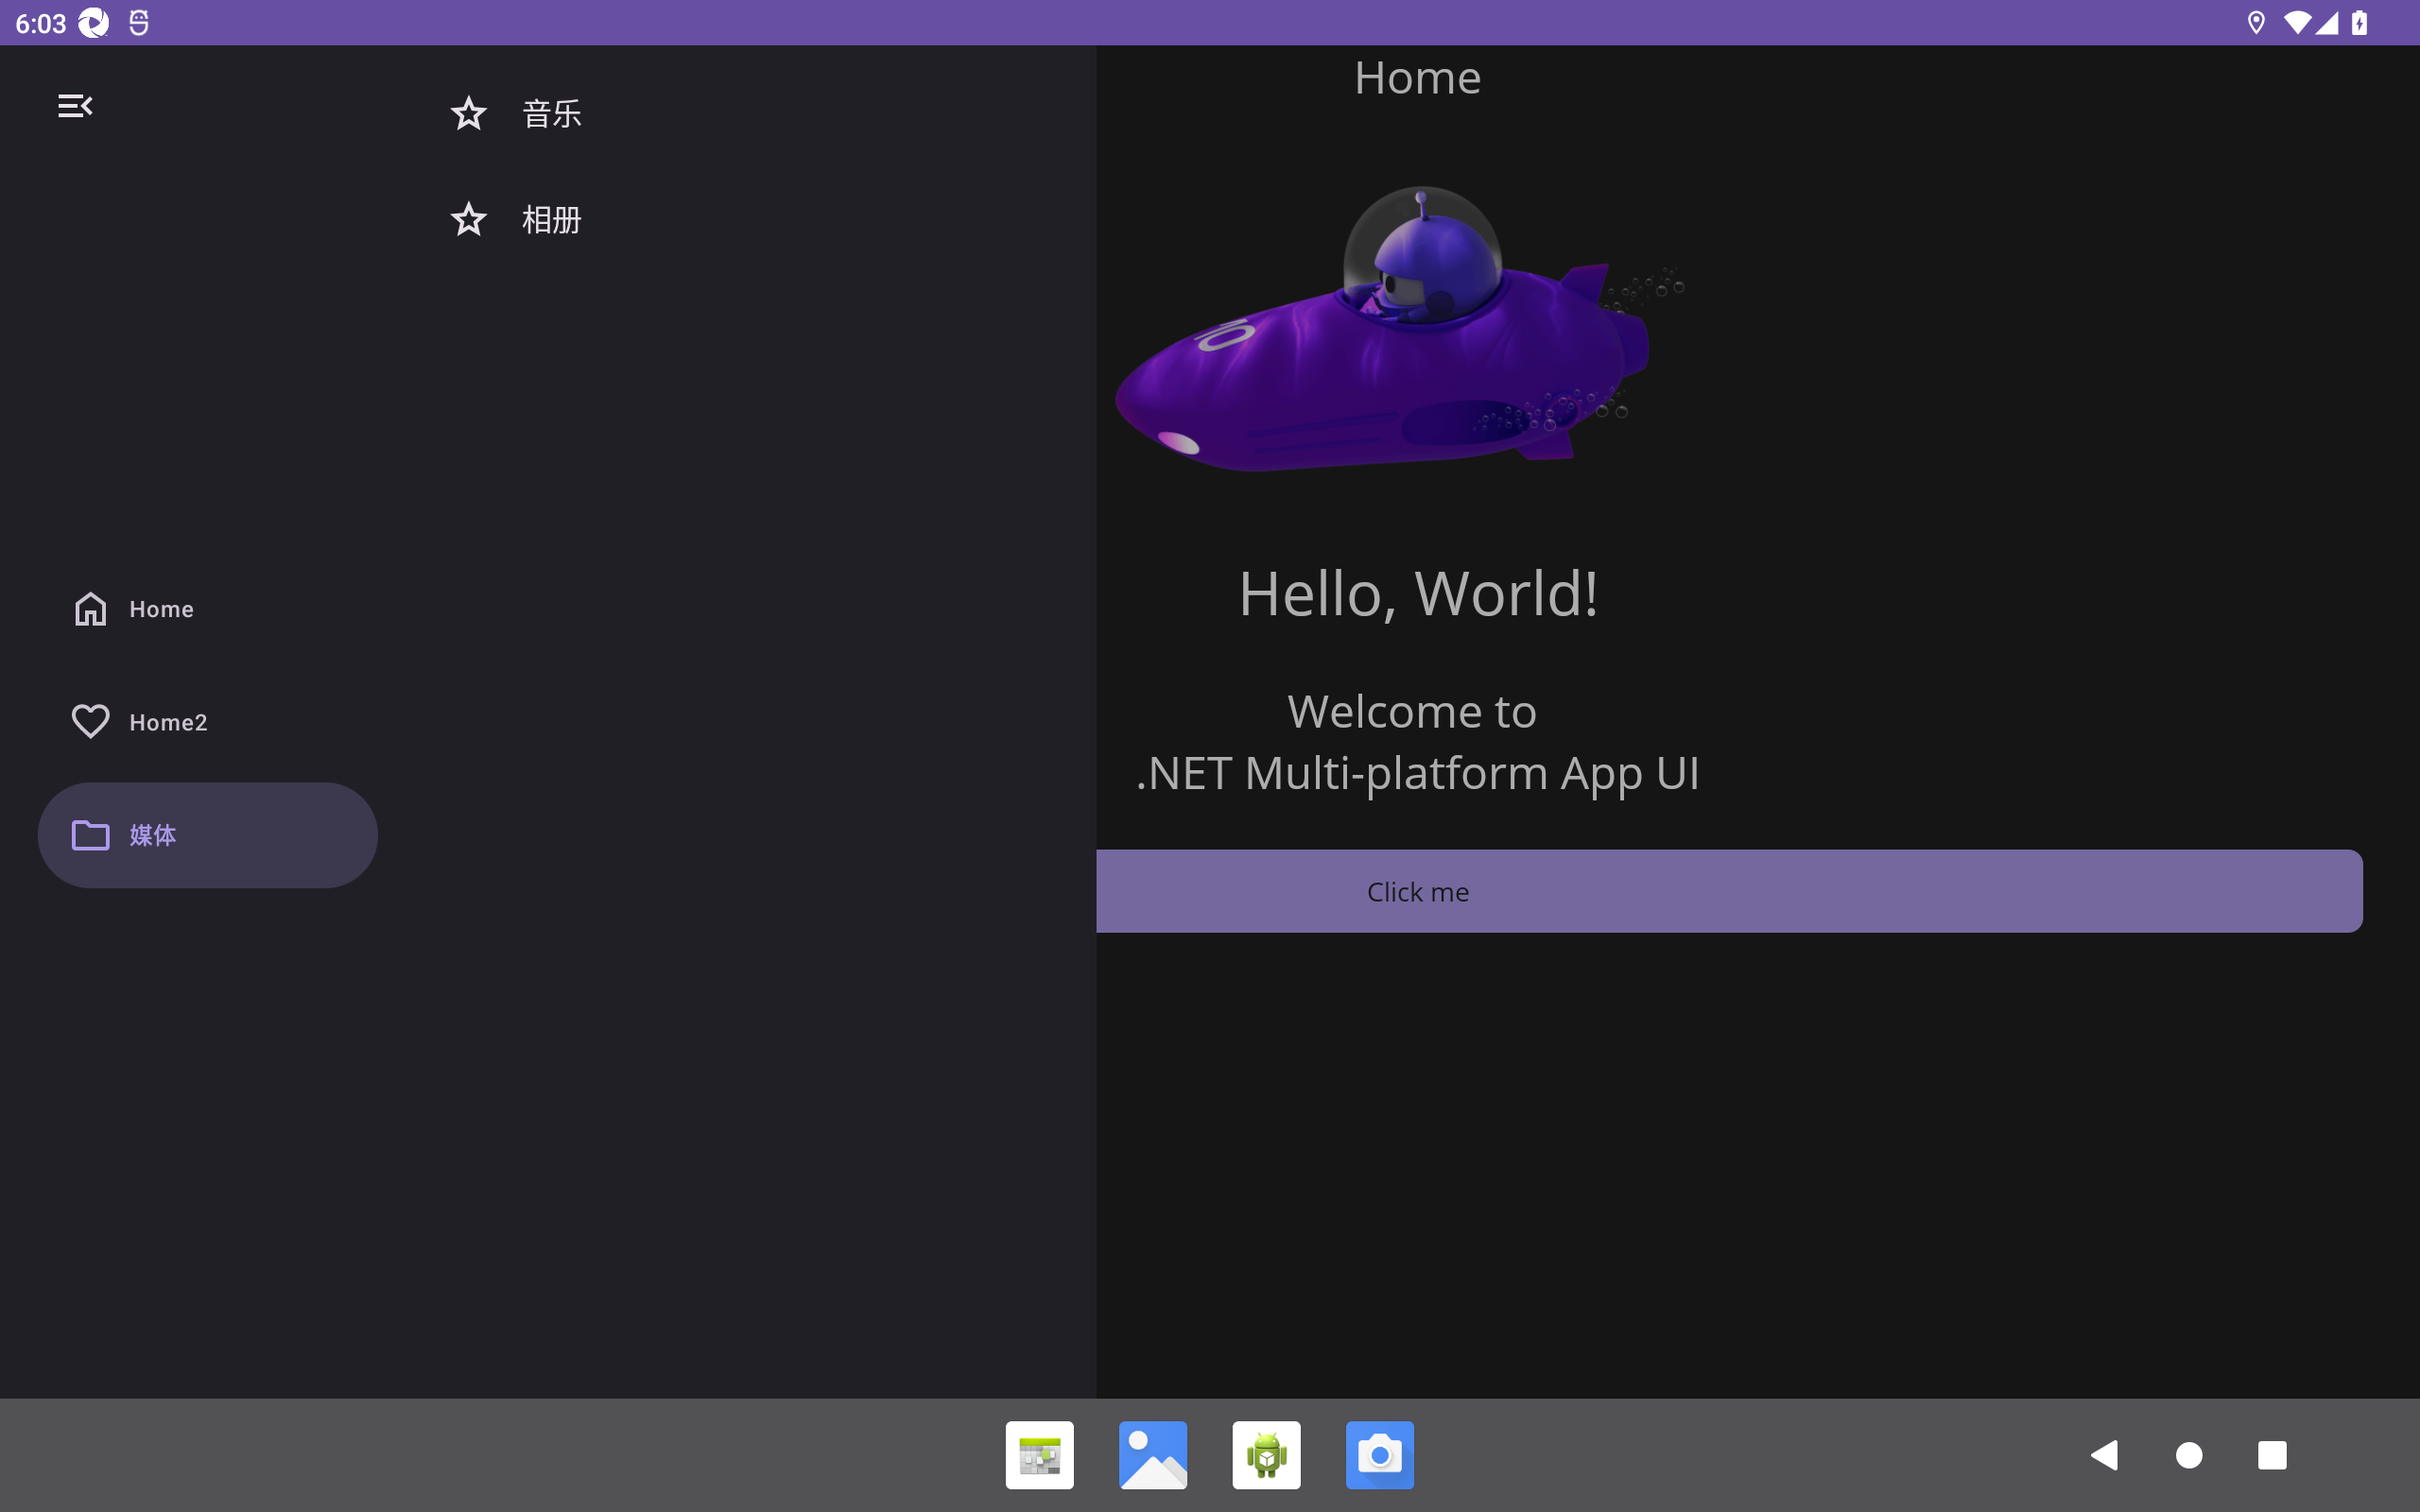Click the battery icon in status bar

pos(2359,23)
